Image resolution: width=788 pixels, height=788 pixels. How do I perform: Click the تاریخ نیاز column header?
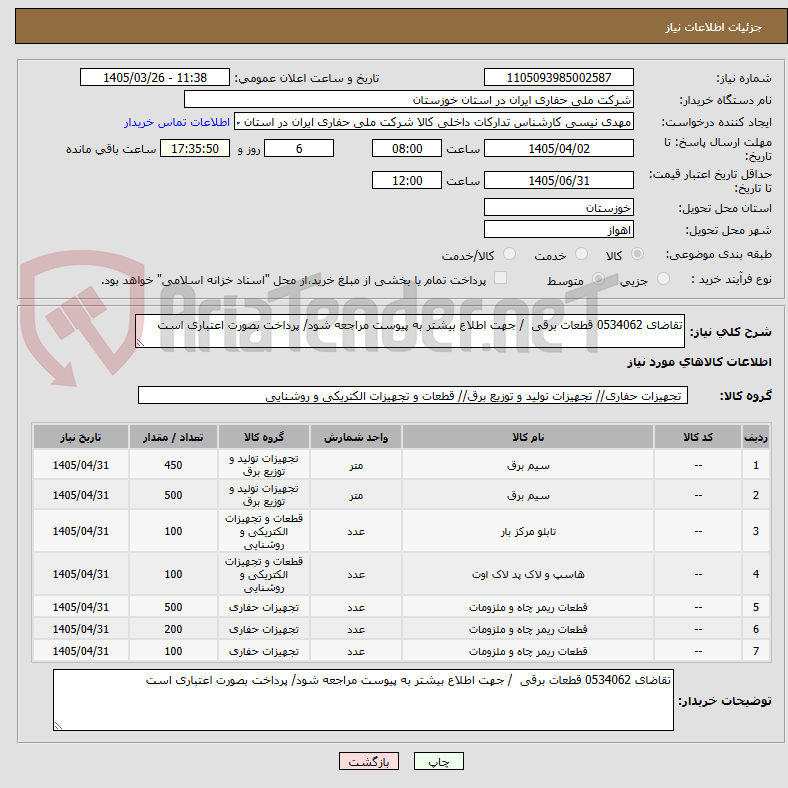pyautogui.click(x=81, y=437)
